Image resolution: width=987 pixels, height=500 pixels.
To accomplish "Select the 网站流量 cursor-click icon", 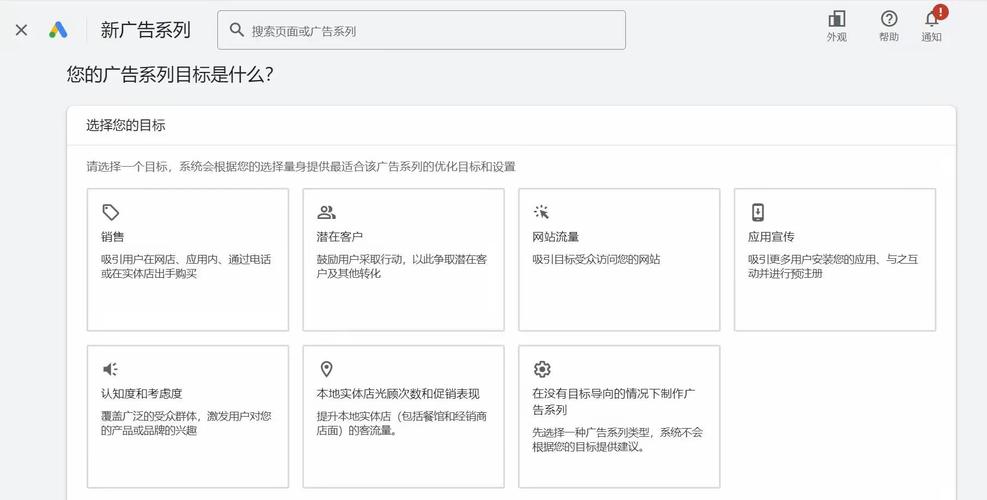I will [x=541, y=212].
